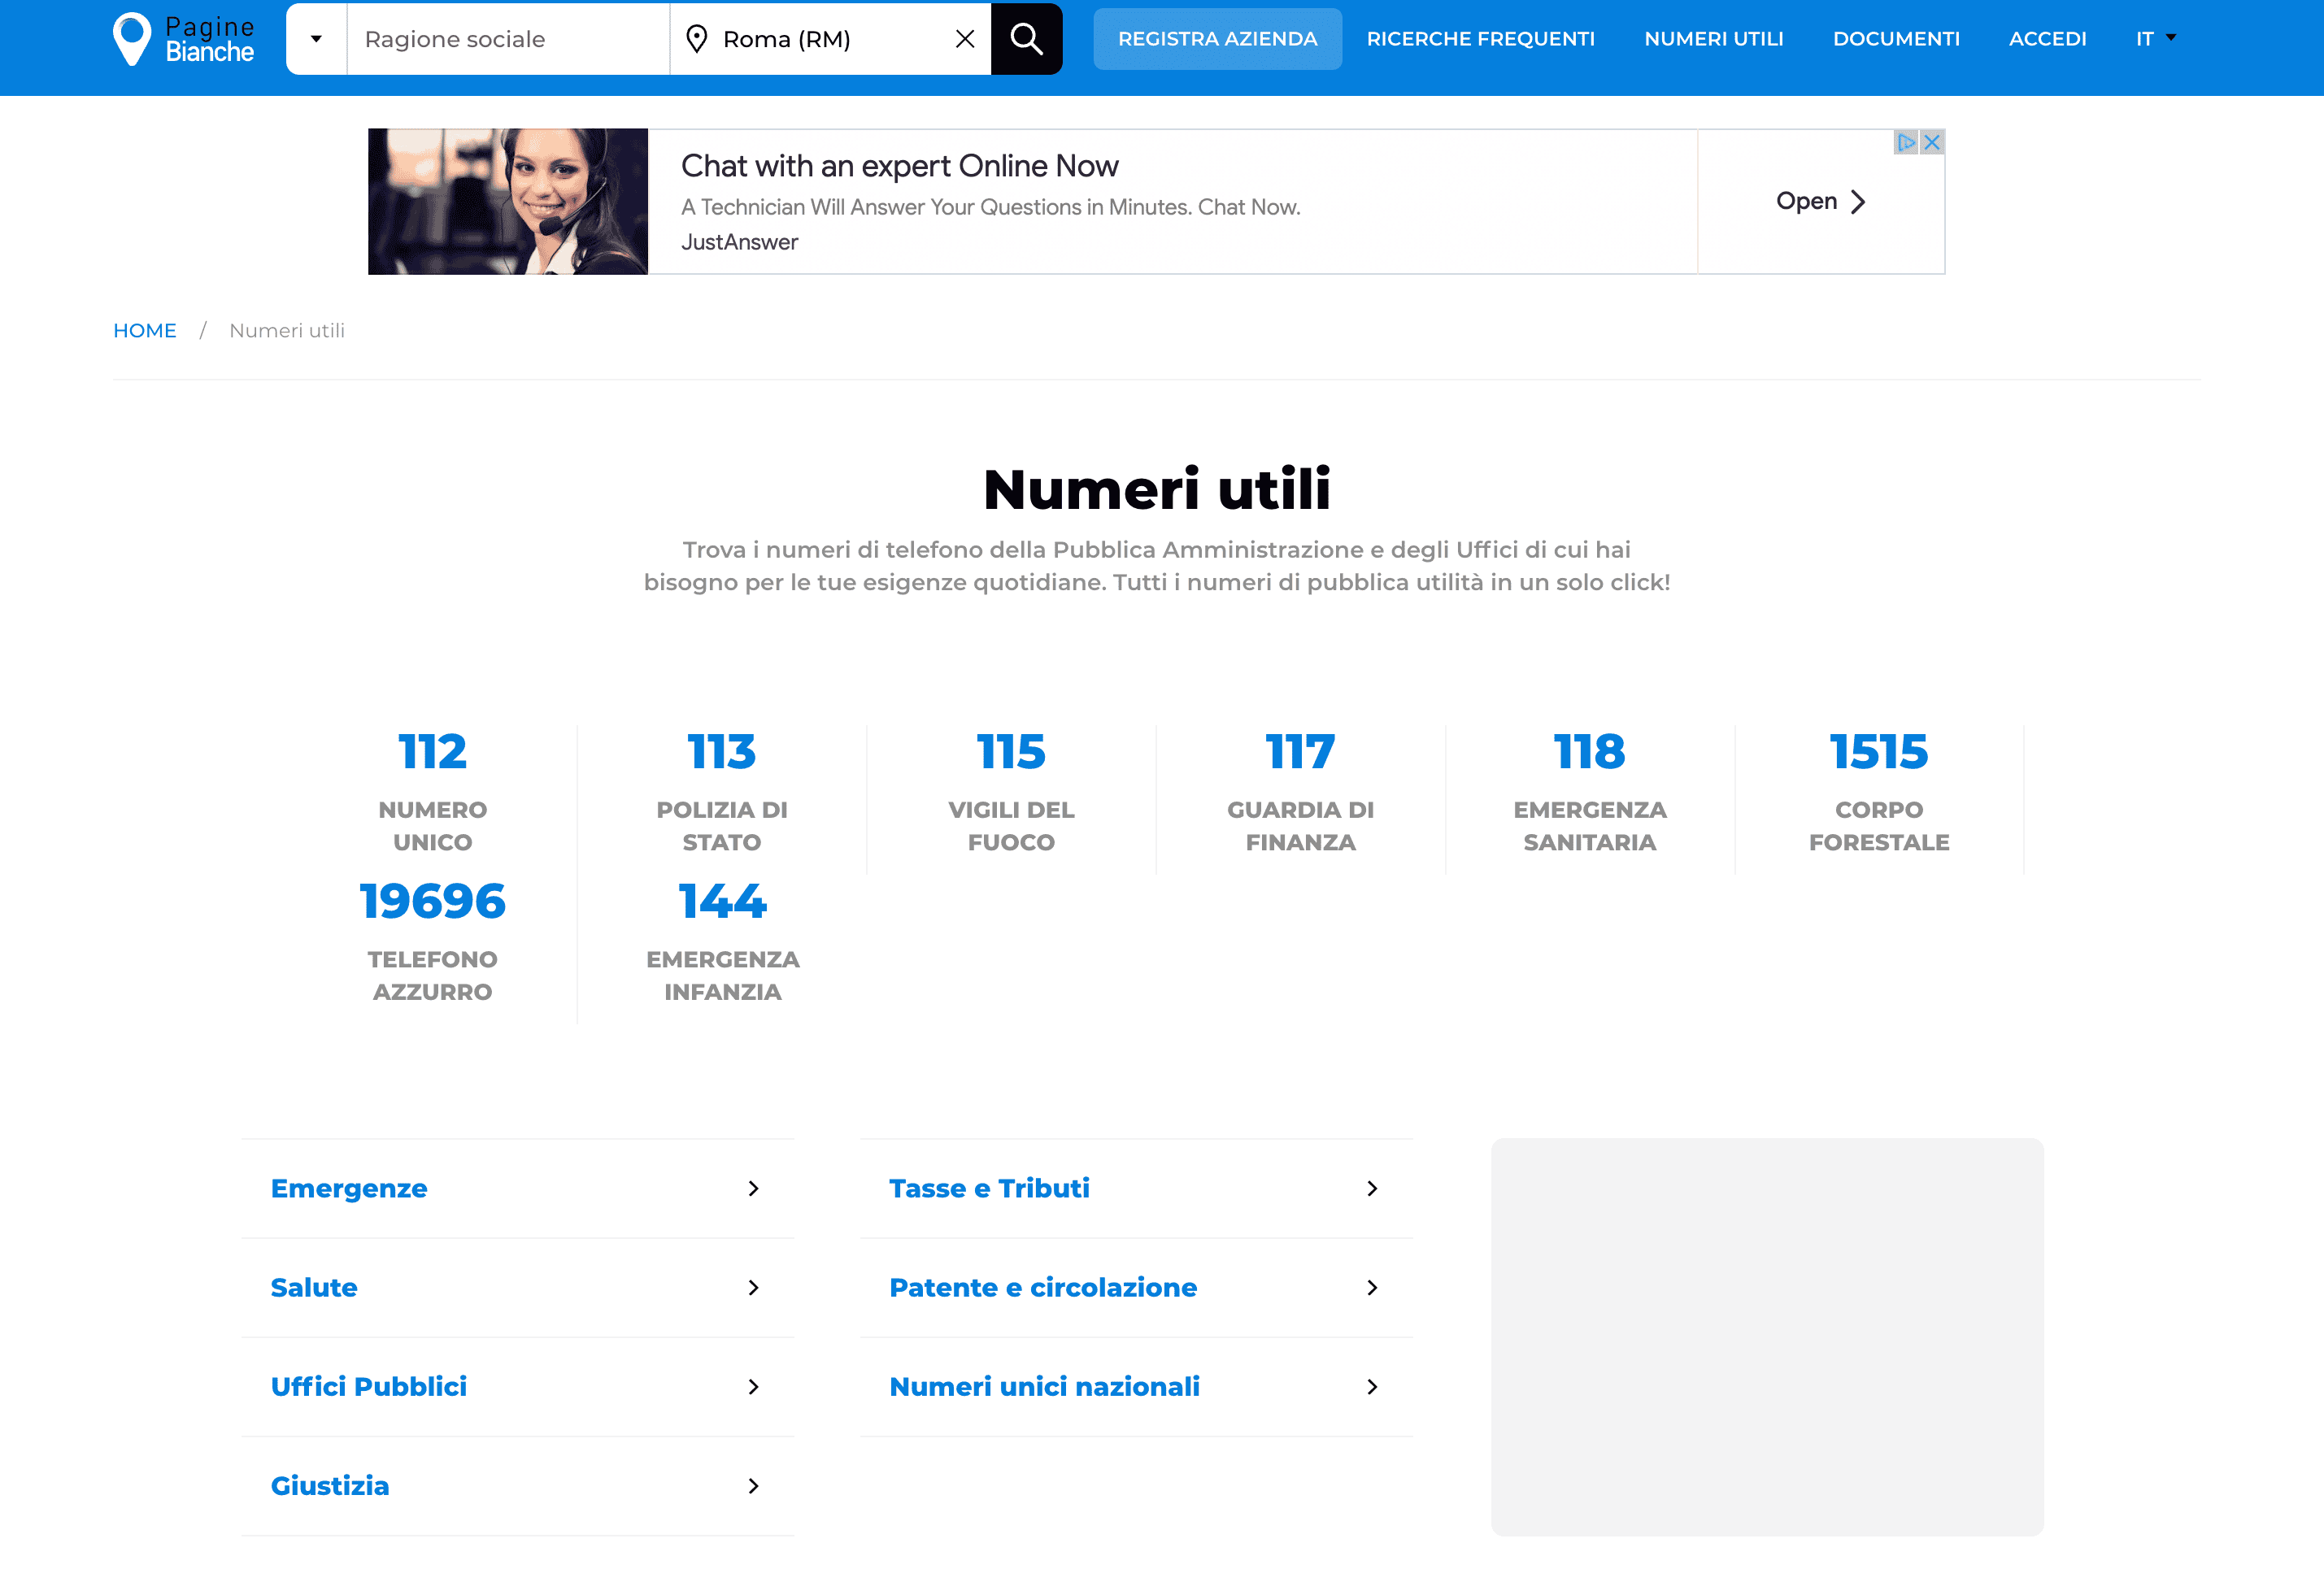Image resolution: width=2324 pixels, height=1595 pixels.
Task: Click the AdChoices triangle icon
Action: pyautogui.click(x=1906, y=142)
